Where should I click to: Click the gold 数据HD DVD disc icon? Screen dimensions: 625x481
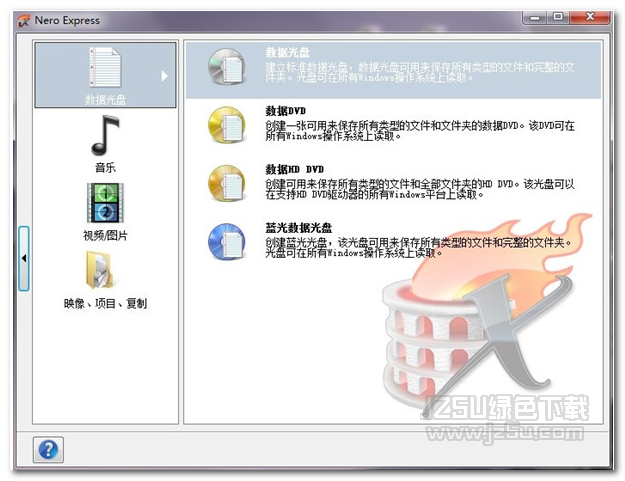click(226, 183)
